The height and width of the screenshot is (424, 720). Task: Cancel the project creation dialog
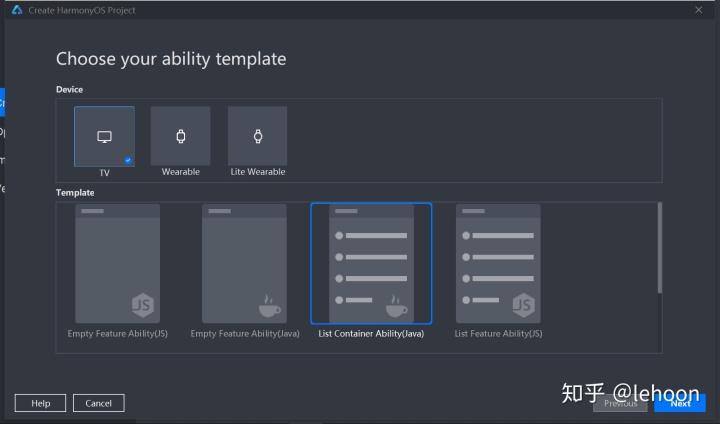(x=98, y=403)
